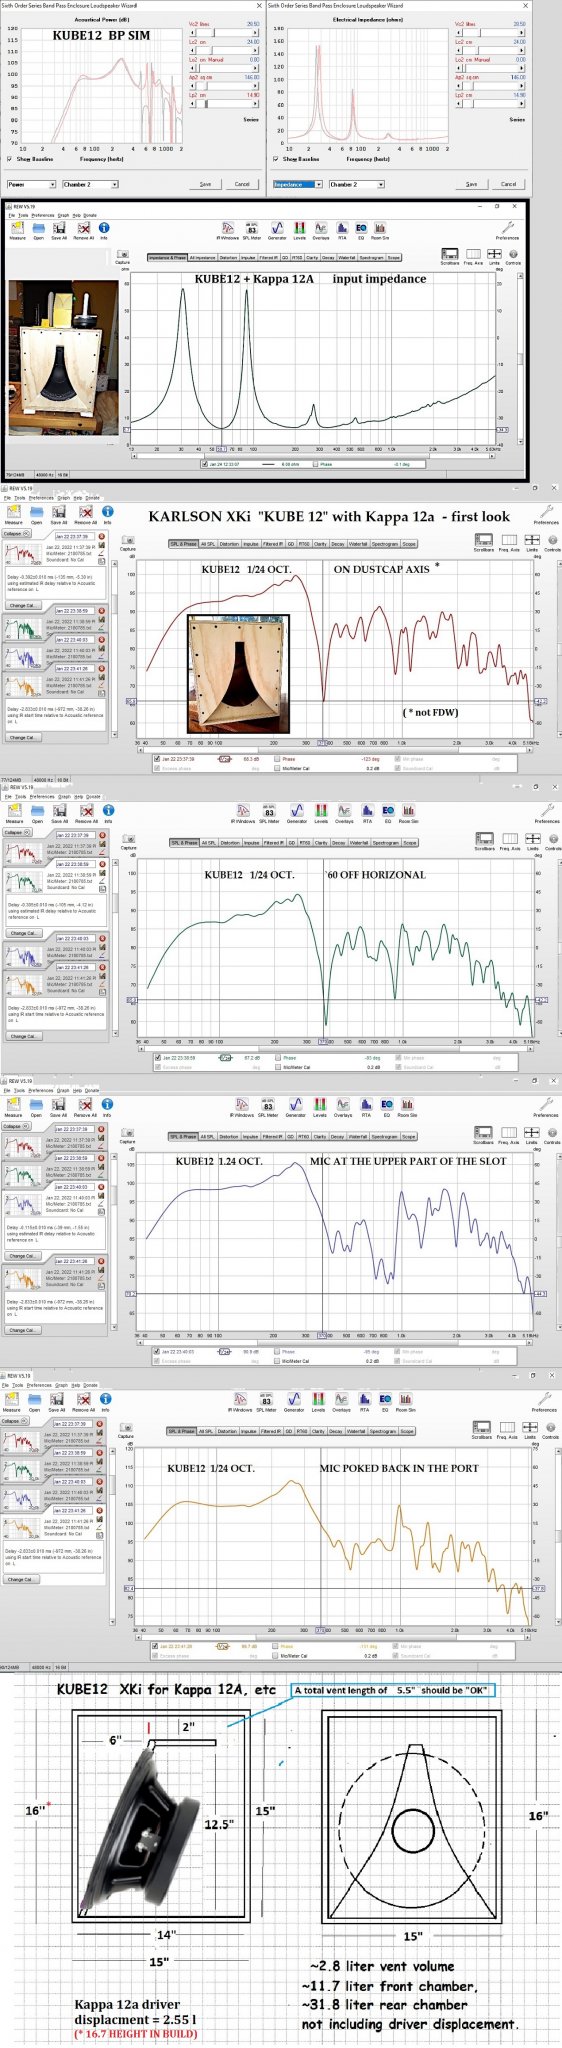Open Overlays in input impedance window
Viewport: 562px width, 2048px height.
(320, 230)
